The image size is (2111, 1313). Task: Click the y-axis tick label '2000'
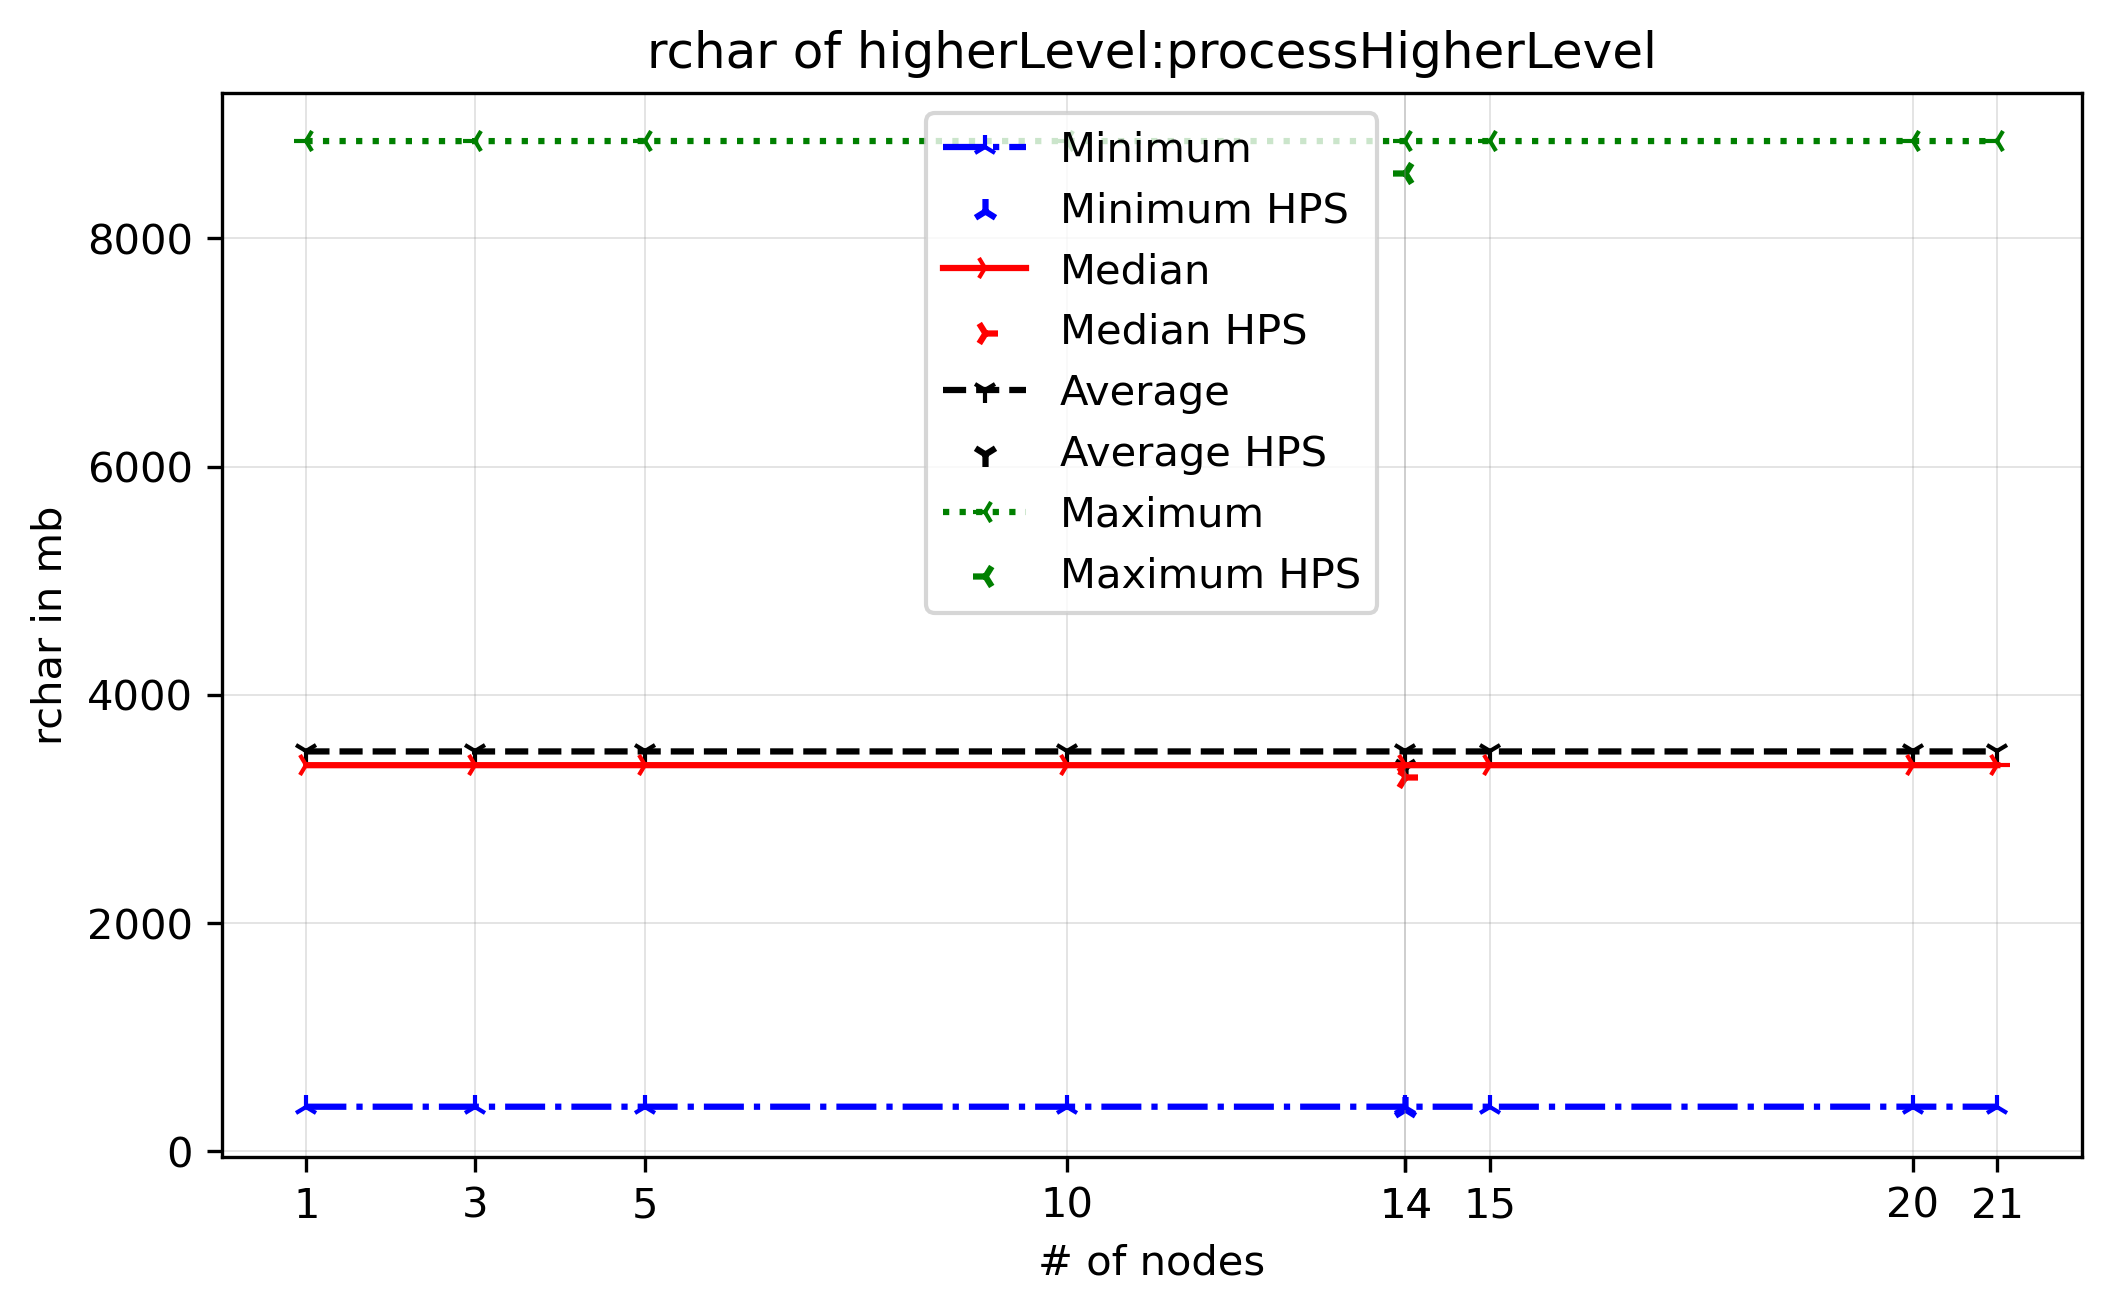pyautogui.click(x=140, y=925)
